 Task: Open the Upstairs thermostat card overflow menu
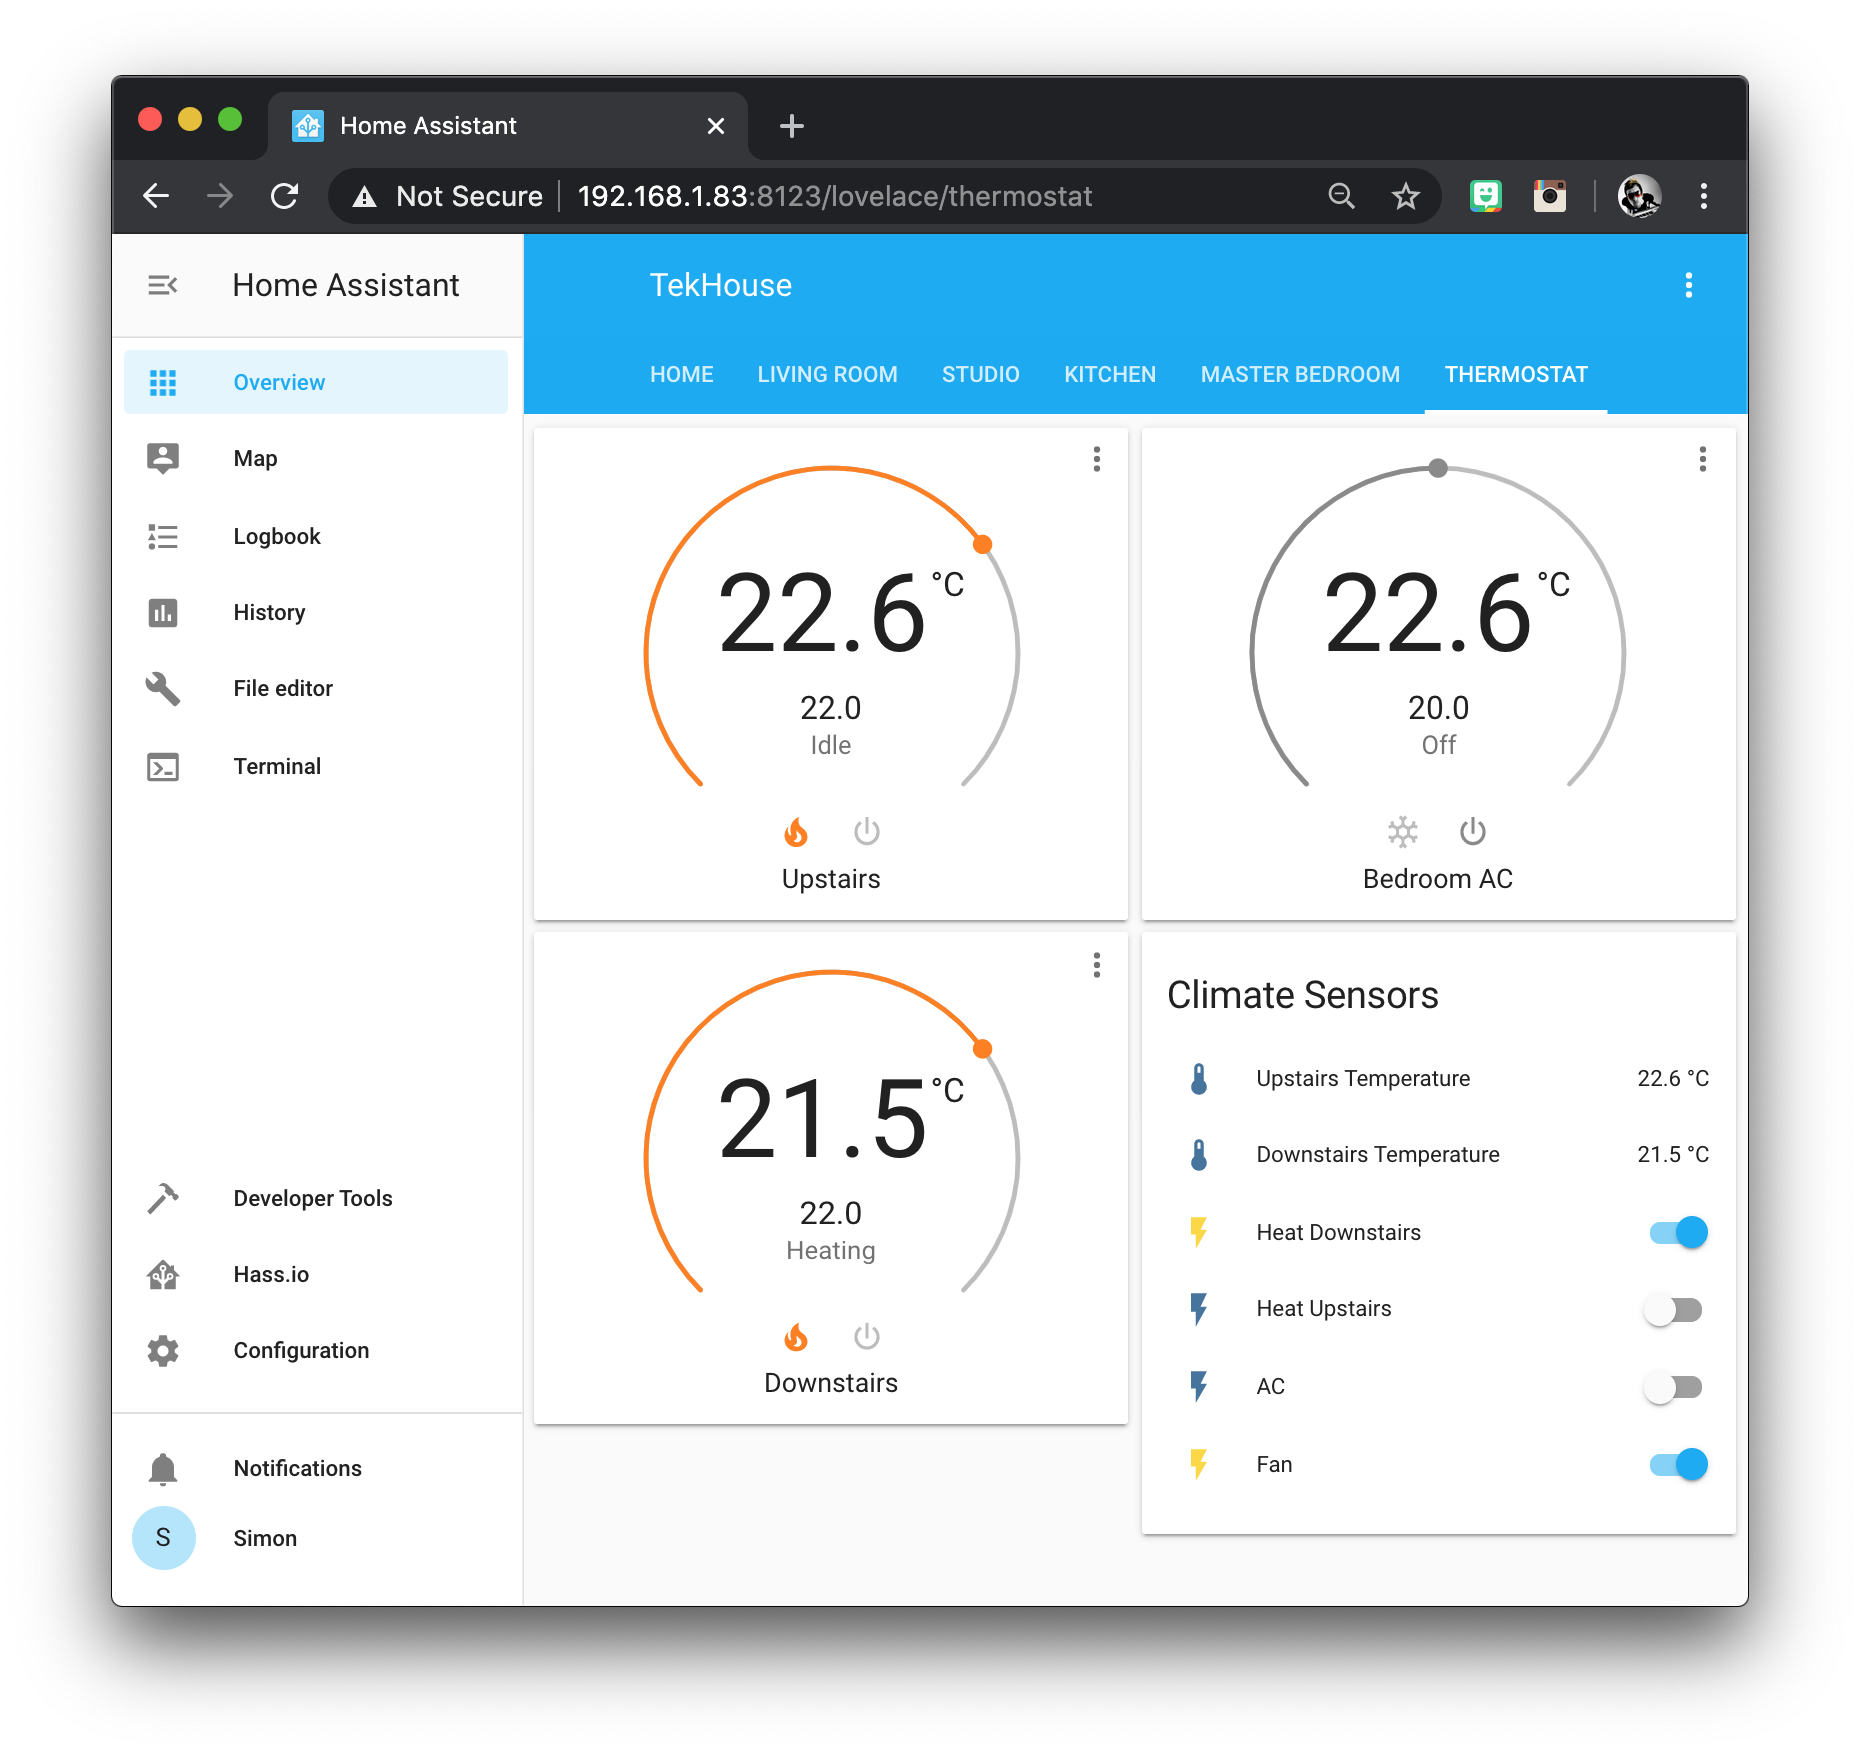[x=1097, y=459]
